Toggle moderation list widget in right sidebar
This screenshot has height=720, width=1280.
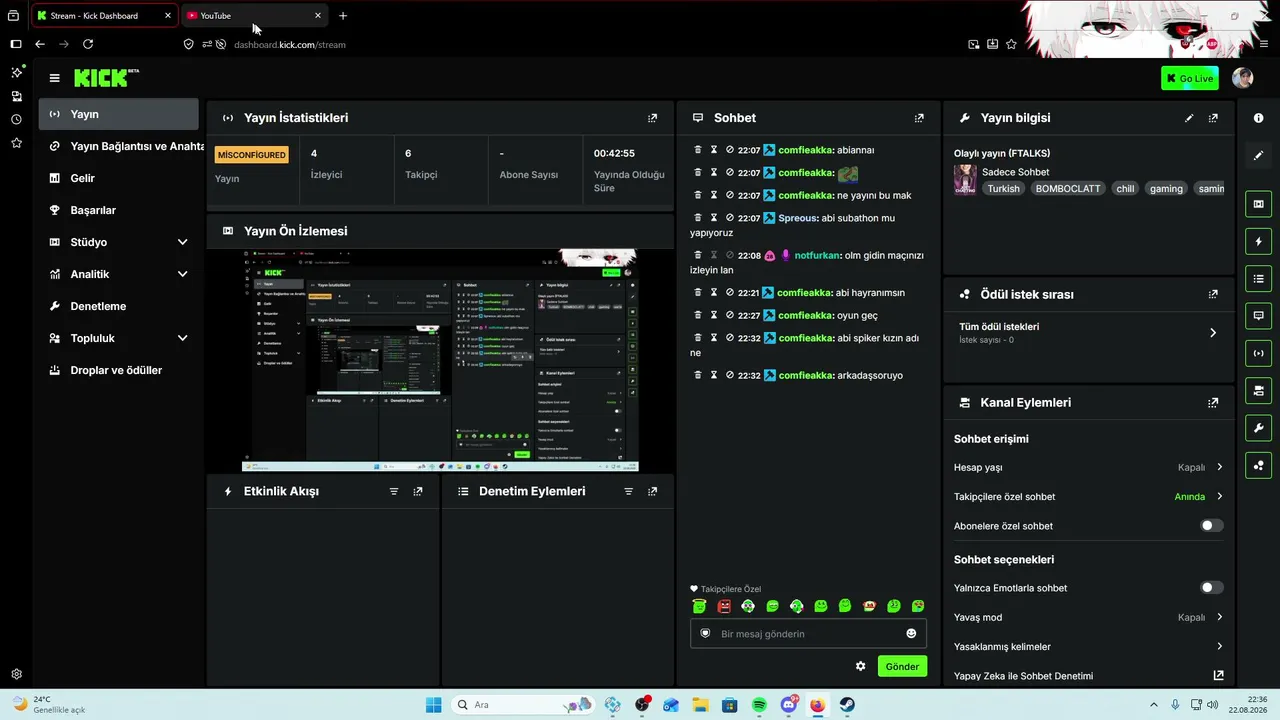click(x=1258, y=278)
